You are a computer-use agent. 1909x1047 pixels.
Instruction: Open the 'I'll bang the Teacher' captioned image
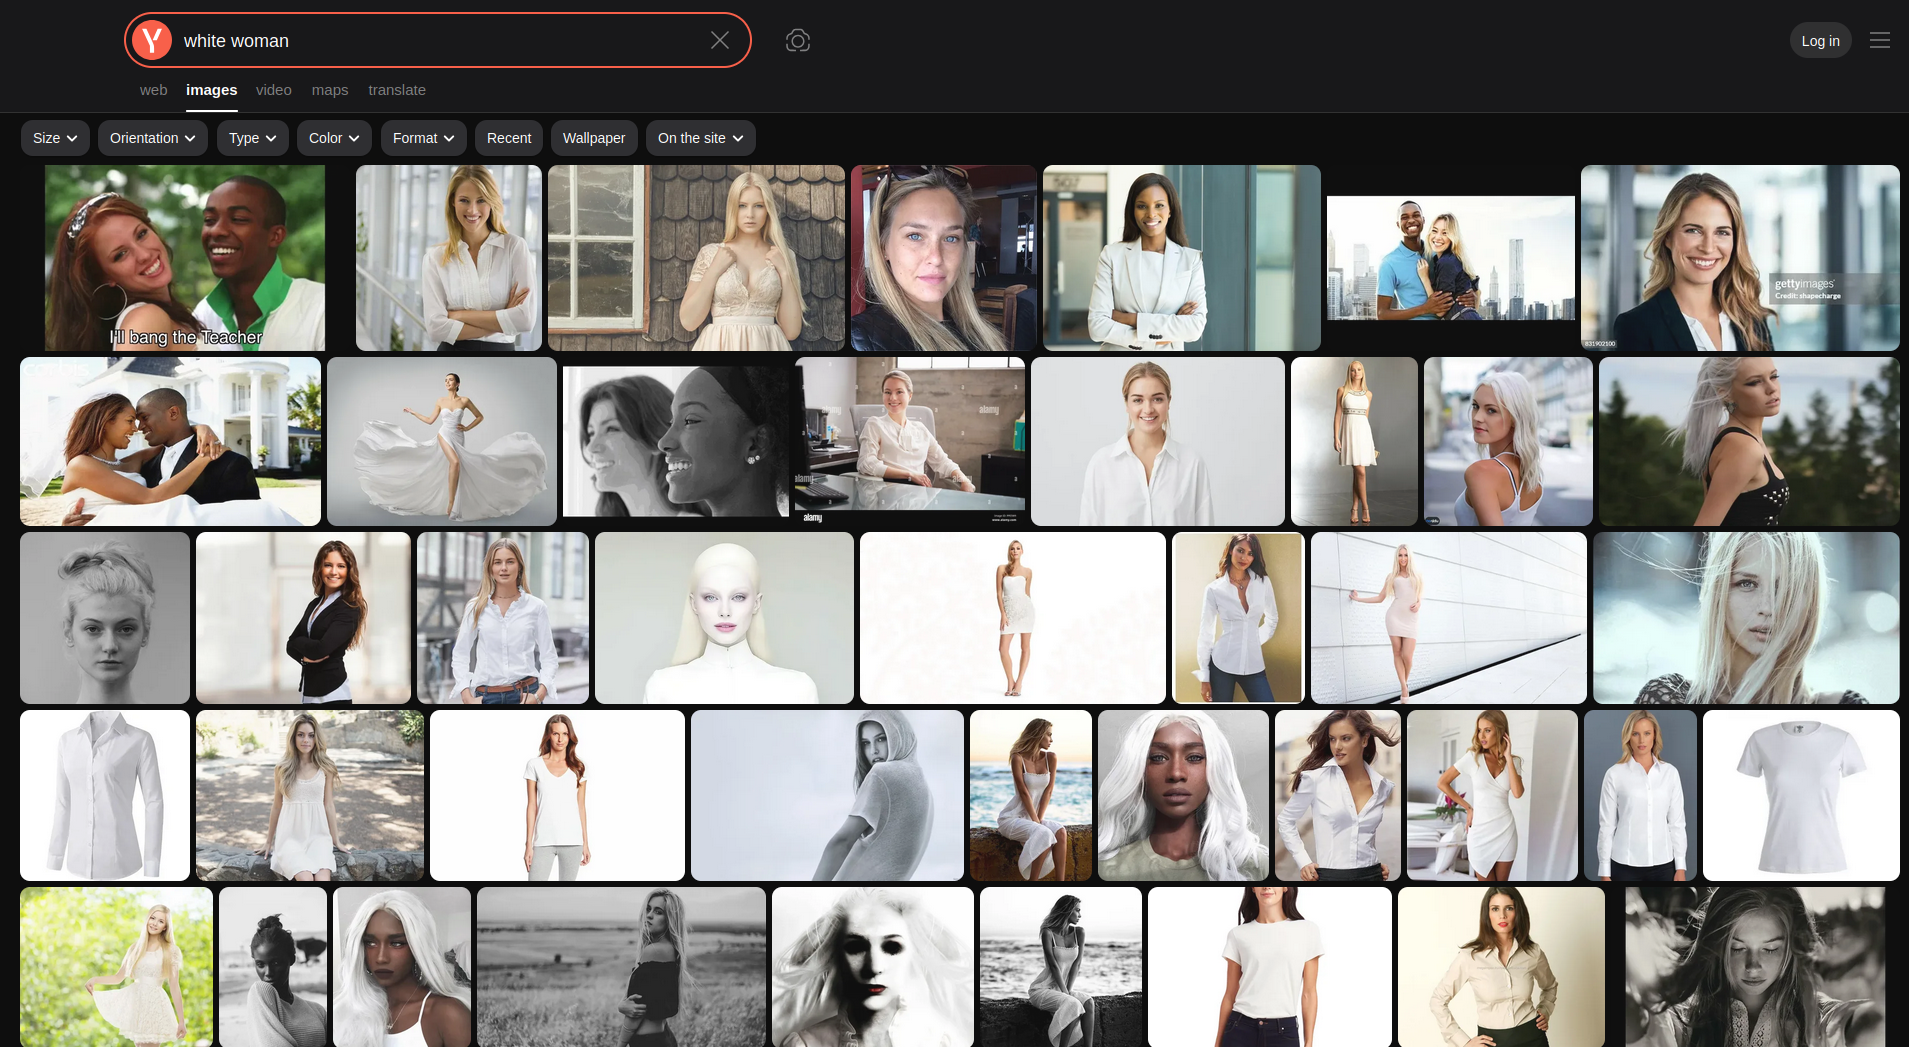pyautogui.click(x=185, y=258)
